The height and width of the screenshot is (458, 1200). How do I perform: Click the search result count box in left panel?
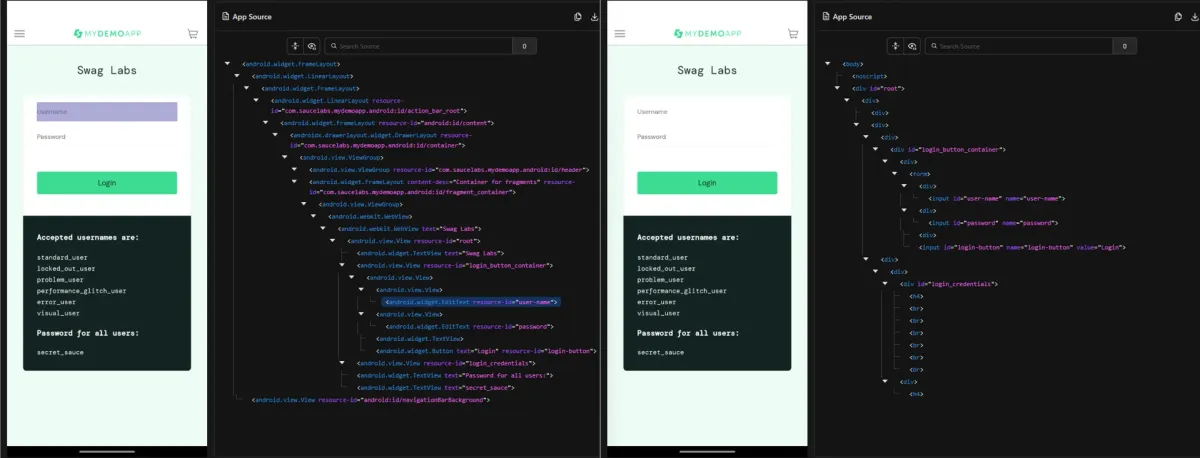[x=524, y=46]
